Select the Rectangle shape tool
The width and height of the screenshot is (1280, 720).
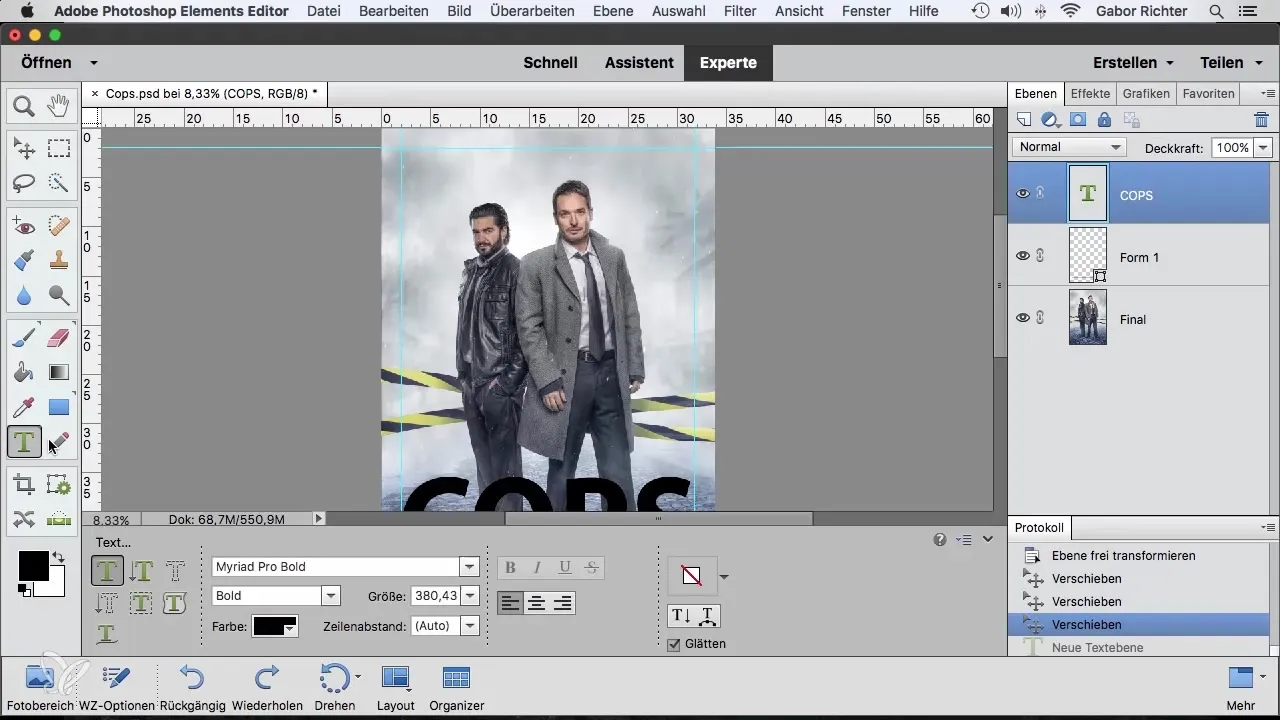point(59,407)
